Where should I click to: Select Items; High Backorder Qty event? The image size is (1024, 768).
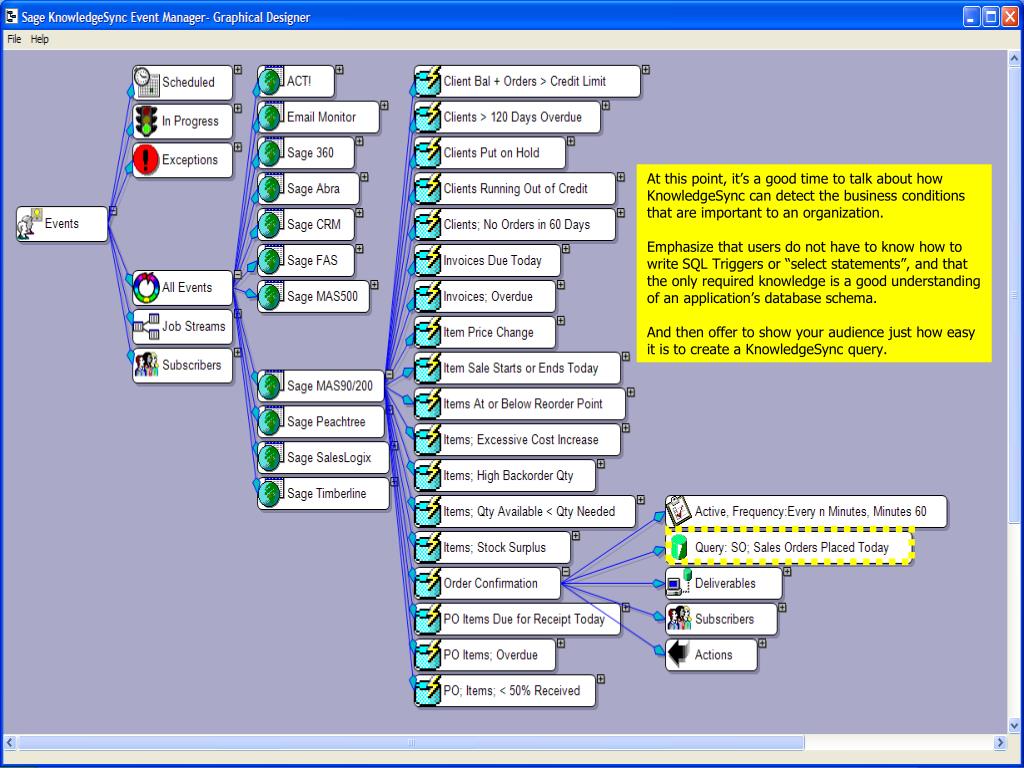[x=505, y=476]
